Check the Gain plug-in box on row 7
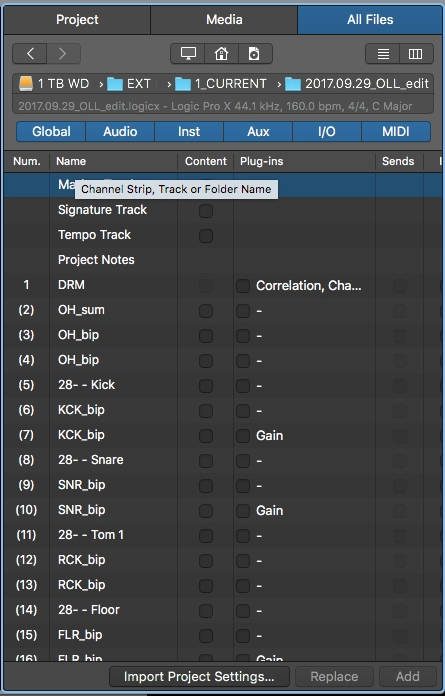The image size is (445, 696). pos(243,436)
